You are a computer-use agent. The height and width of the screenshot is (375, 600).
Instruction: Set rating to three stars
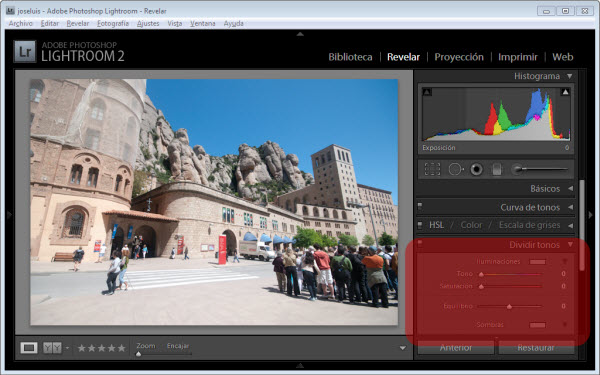101,348
